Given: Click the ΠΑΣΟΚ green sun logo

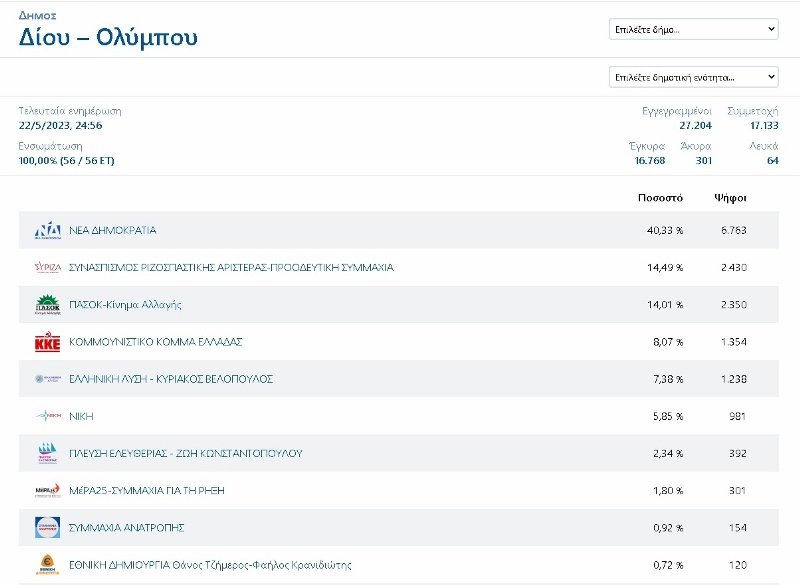Looking at the screenshot, I should point(47,304).
